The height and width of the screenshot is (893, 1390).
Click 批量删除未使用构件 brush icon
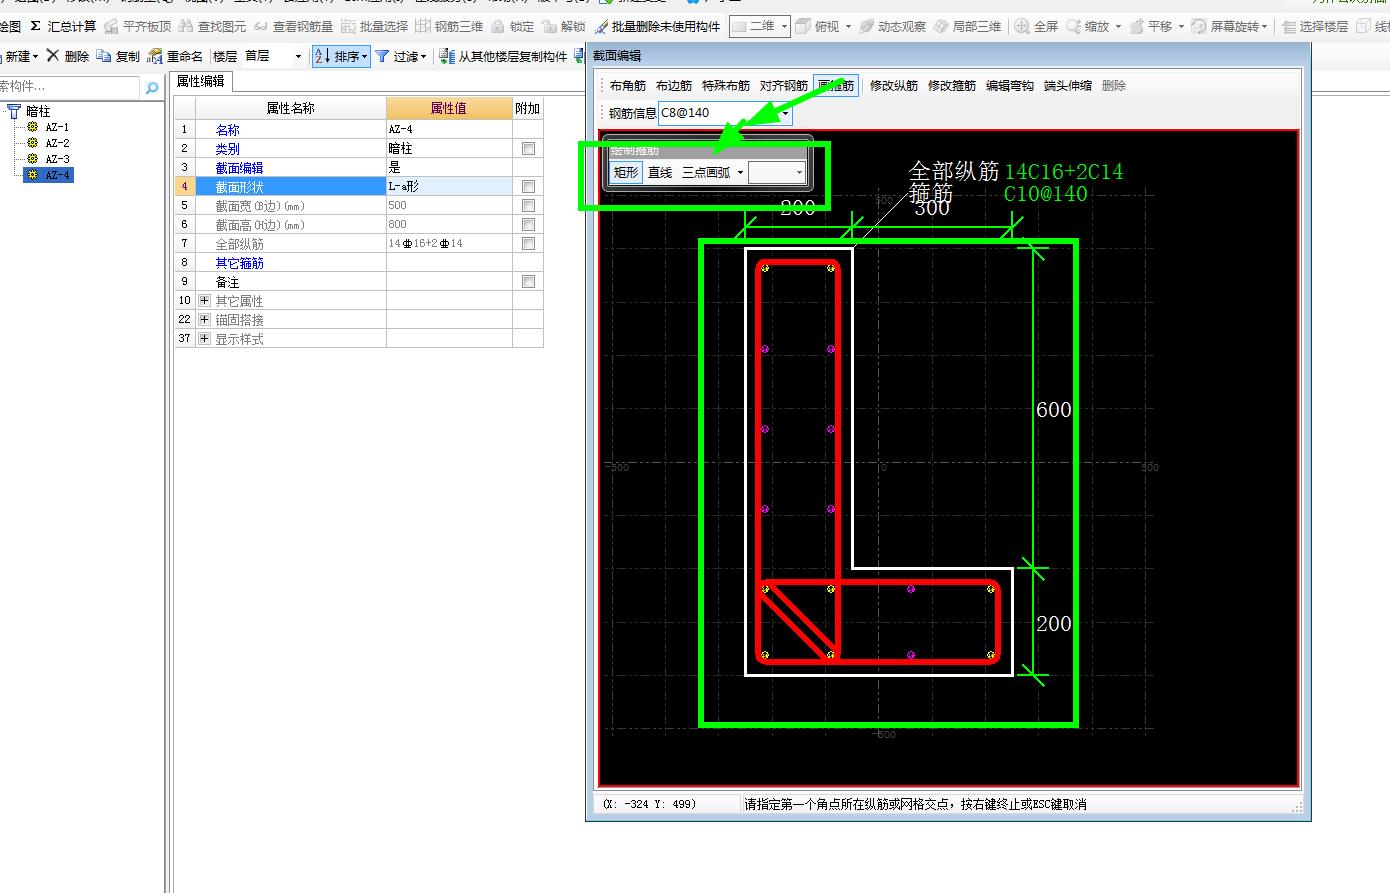(601, 26)
